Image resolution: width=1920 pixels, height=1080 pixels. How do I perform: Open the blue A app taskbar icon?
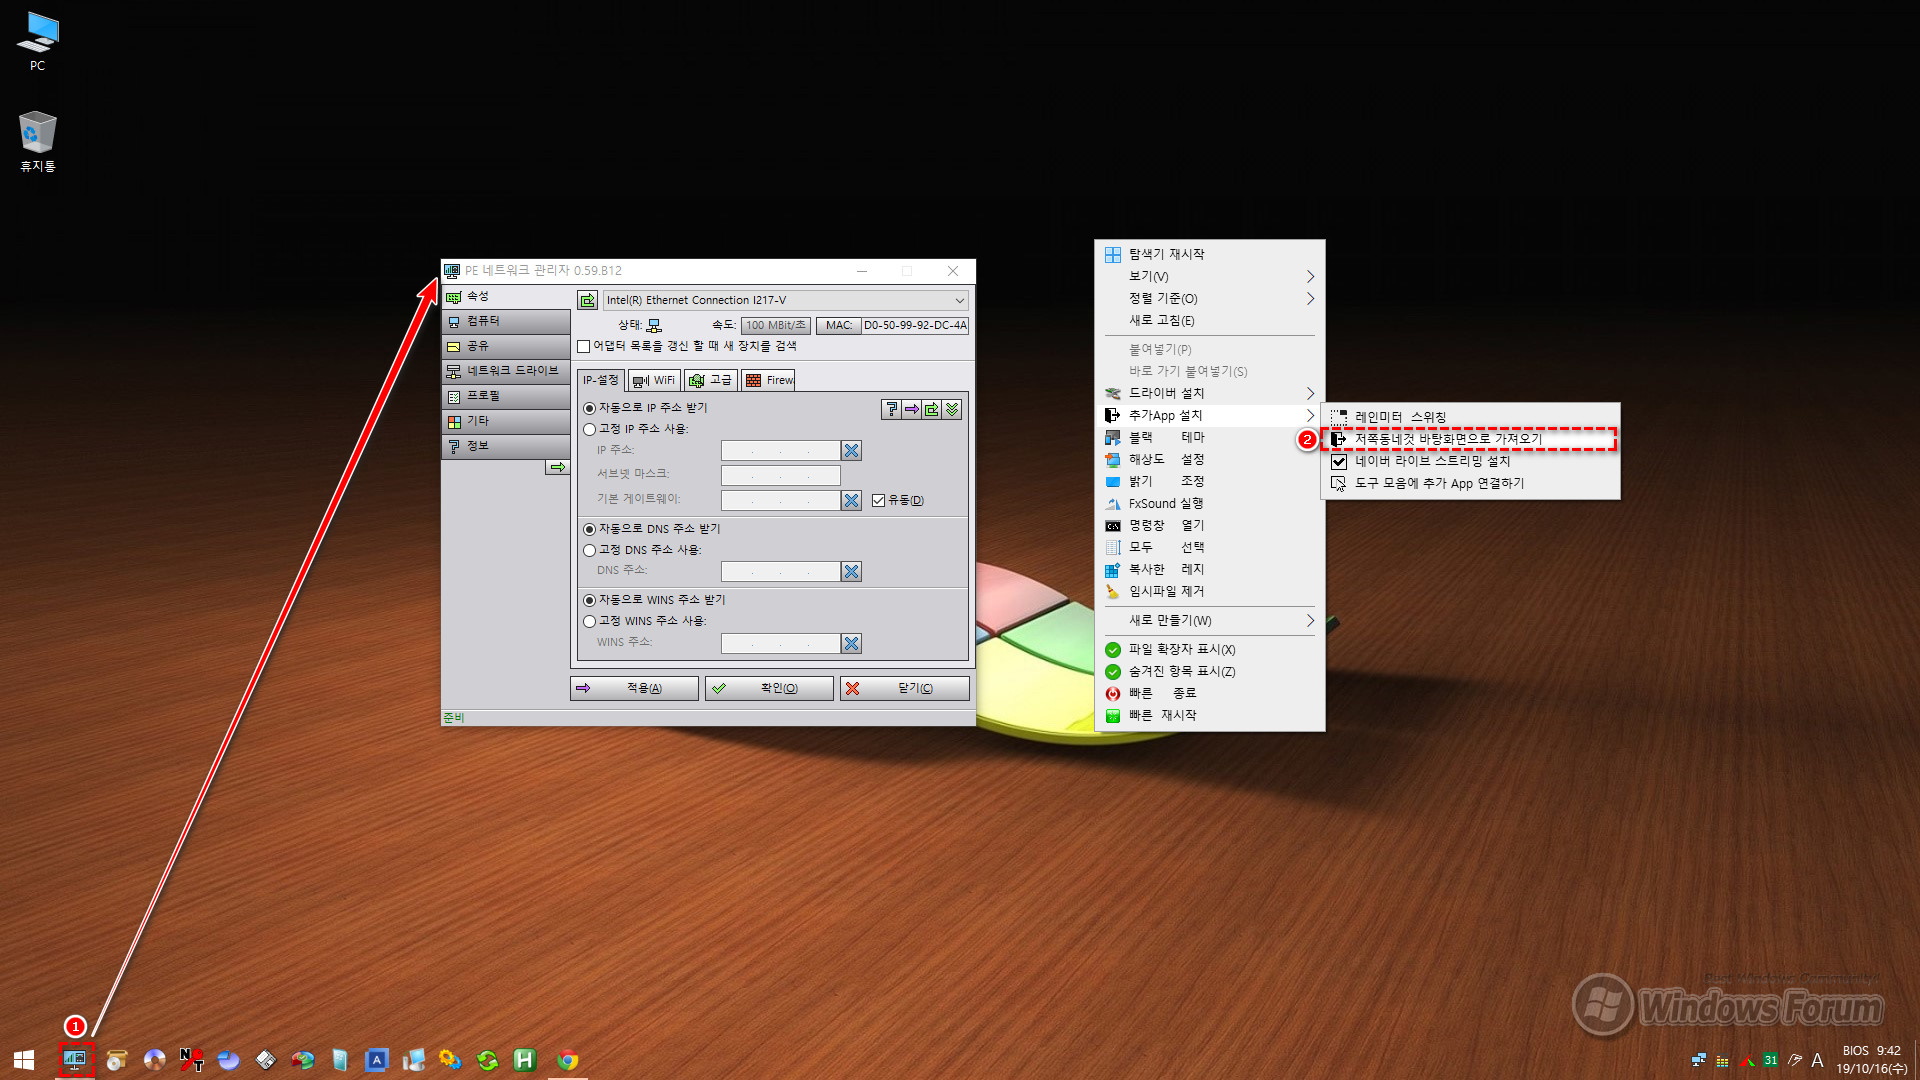(x=377, y=1060)
